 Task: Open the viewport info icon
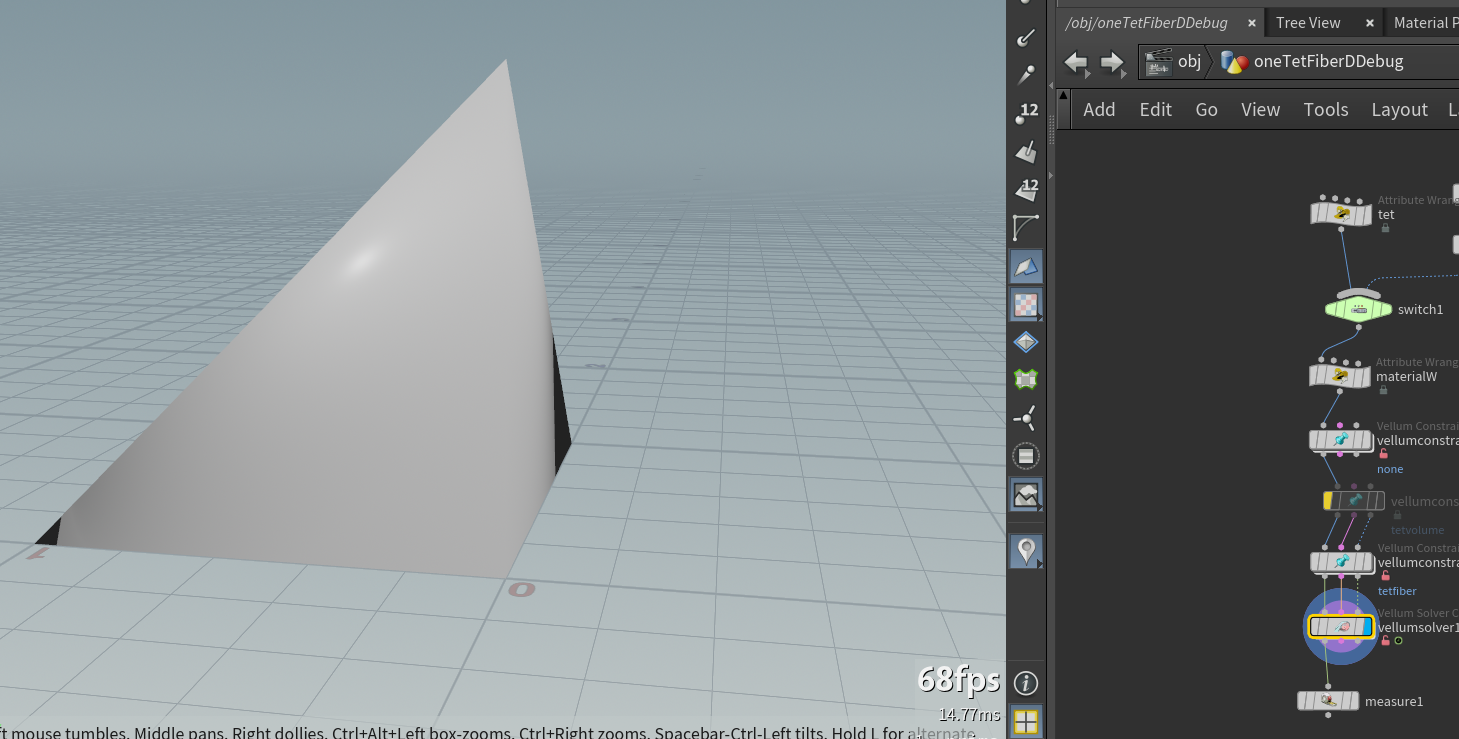1025,683
